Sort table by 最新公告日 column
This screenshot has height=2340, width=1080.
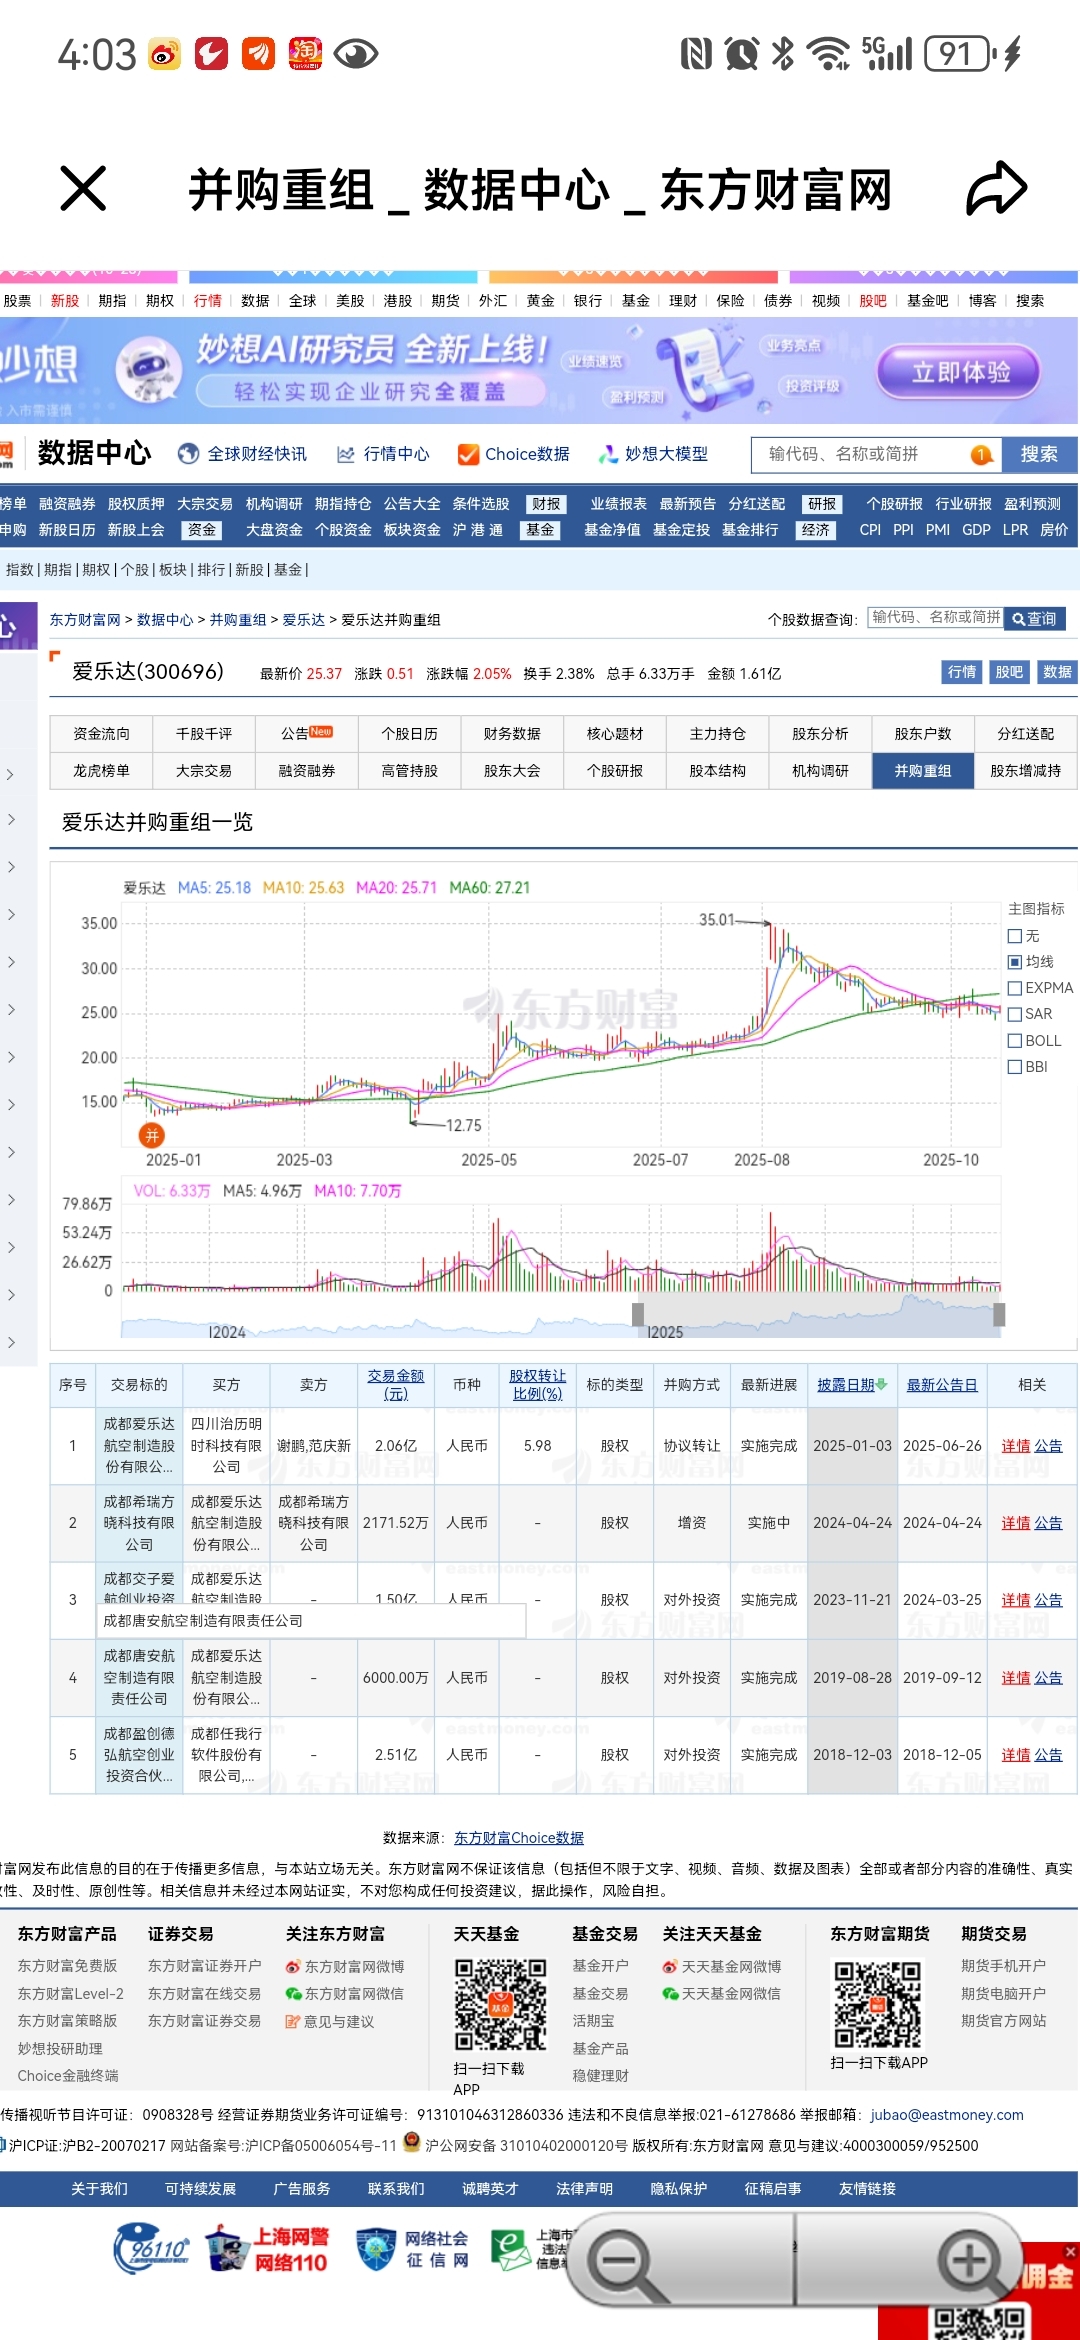tap(942, 1385)
